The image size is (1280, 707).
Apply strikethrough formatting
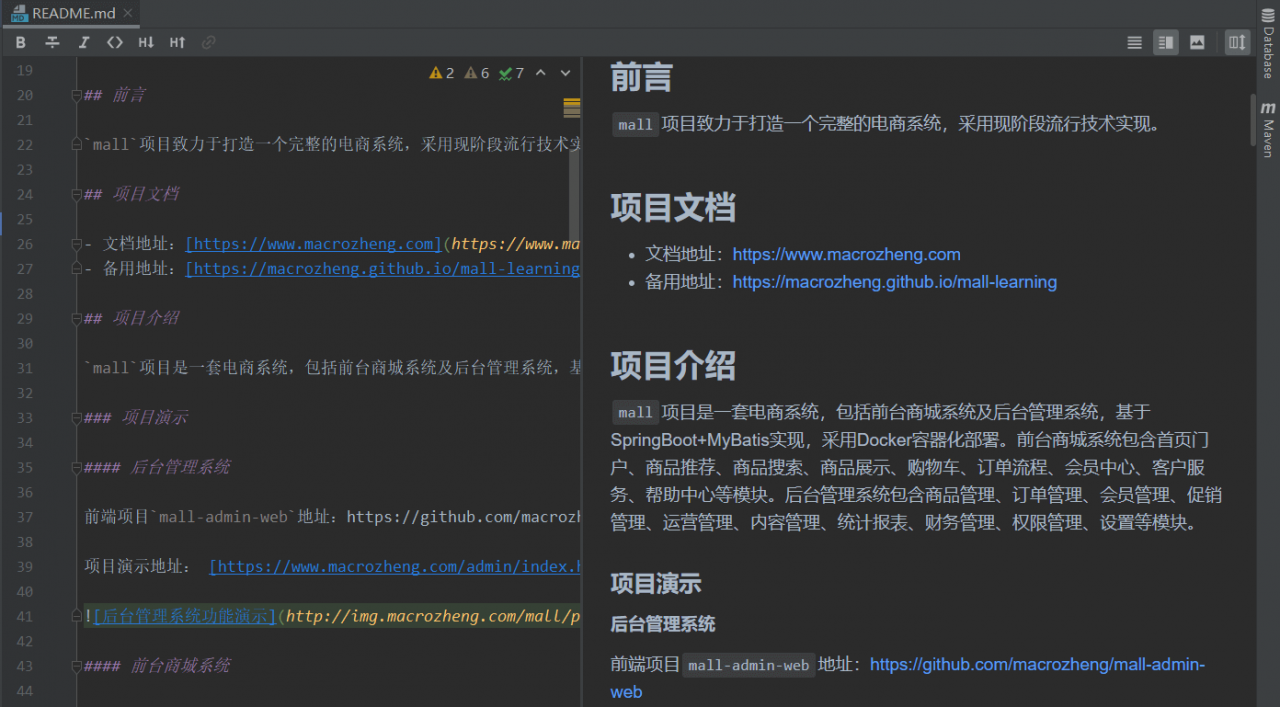[x=52, y=42]
